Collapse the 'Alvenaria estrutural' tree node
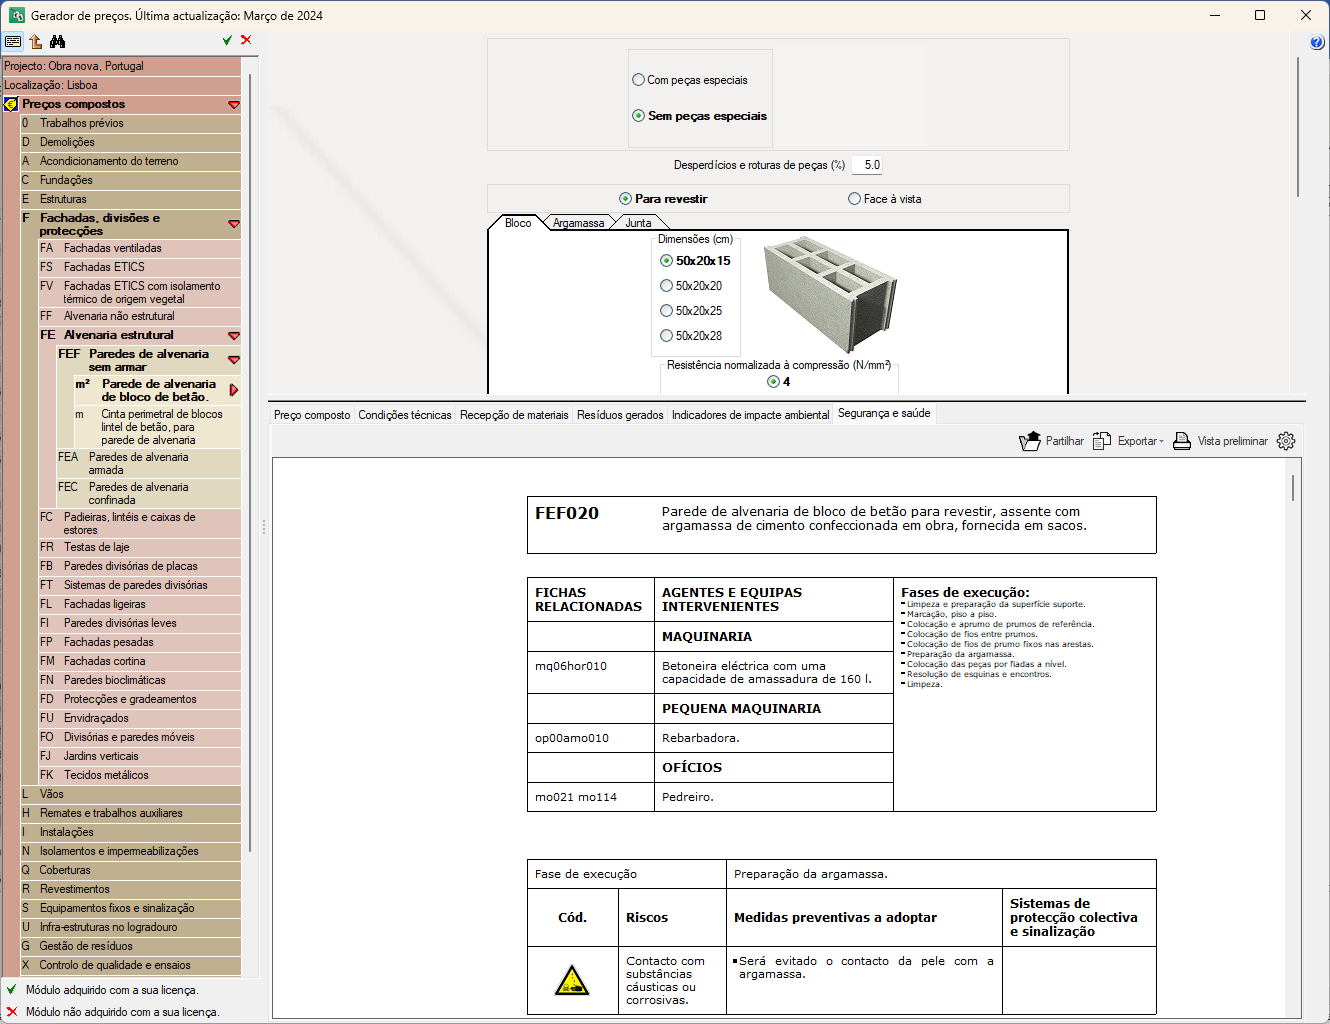 234,336
